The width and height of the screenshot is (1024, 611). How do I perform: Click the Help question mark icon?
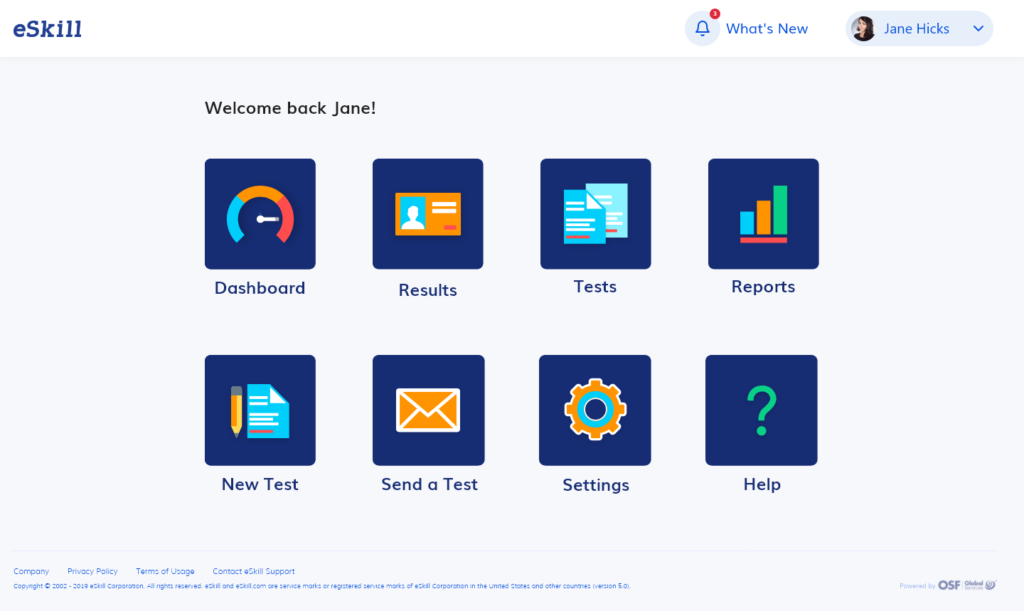[761, 410]
